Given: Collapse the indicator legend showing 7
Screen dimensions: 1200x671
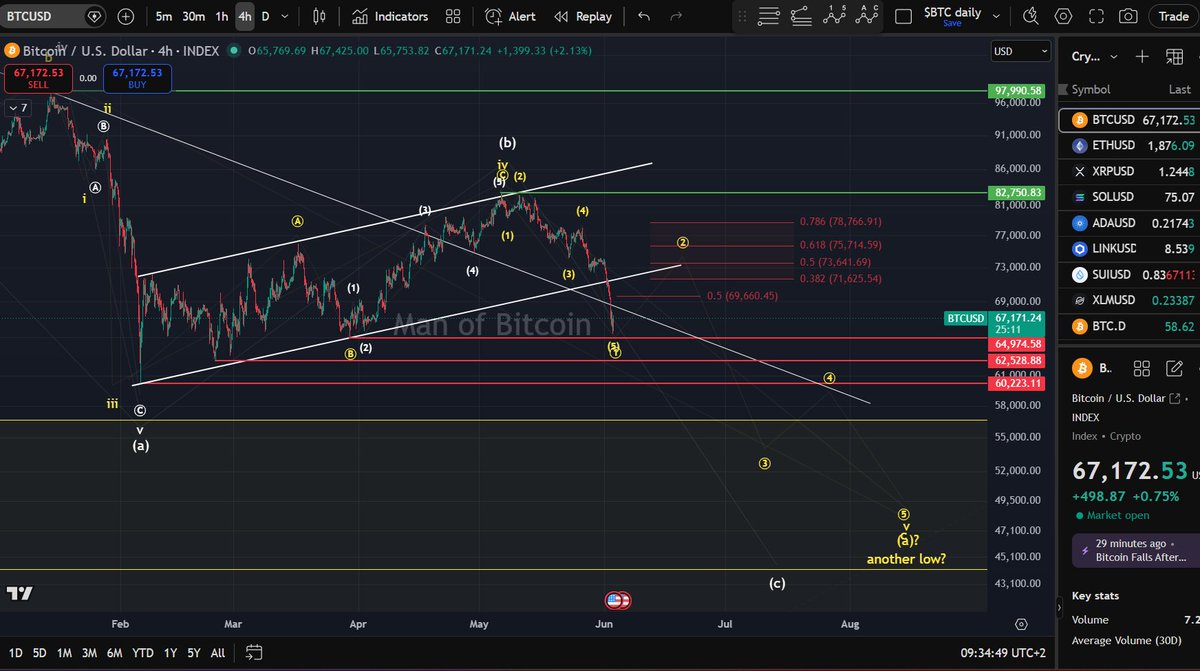Looking at the screenshot, I should tap(17, 107).
